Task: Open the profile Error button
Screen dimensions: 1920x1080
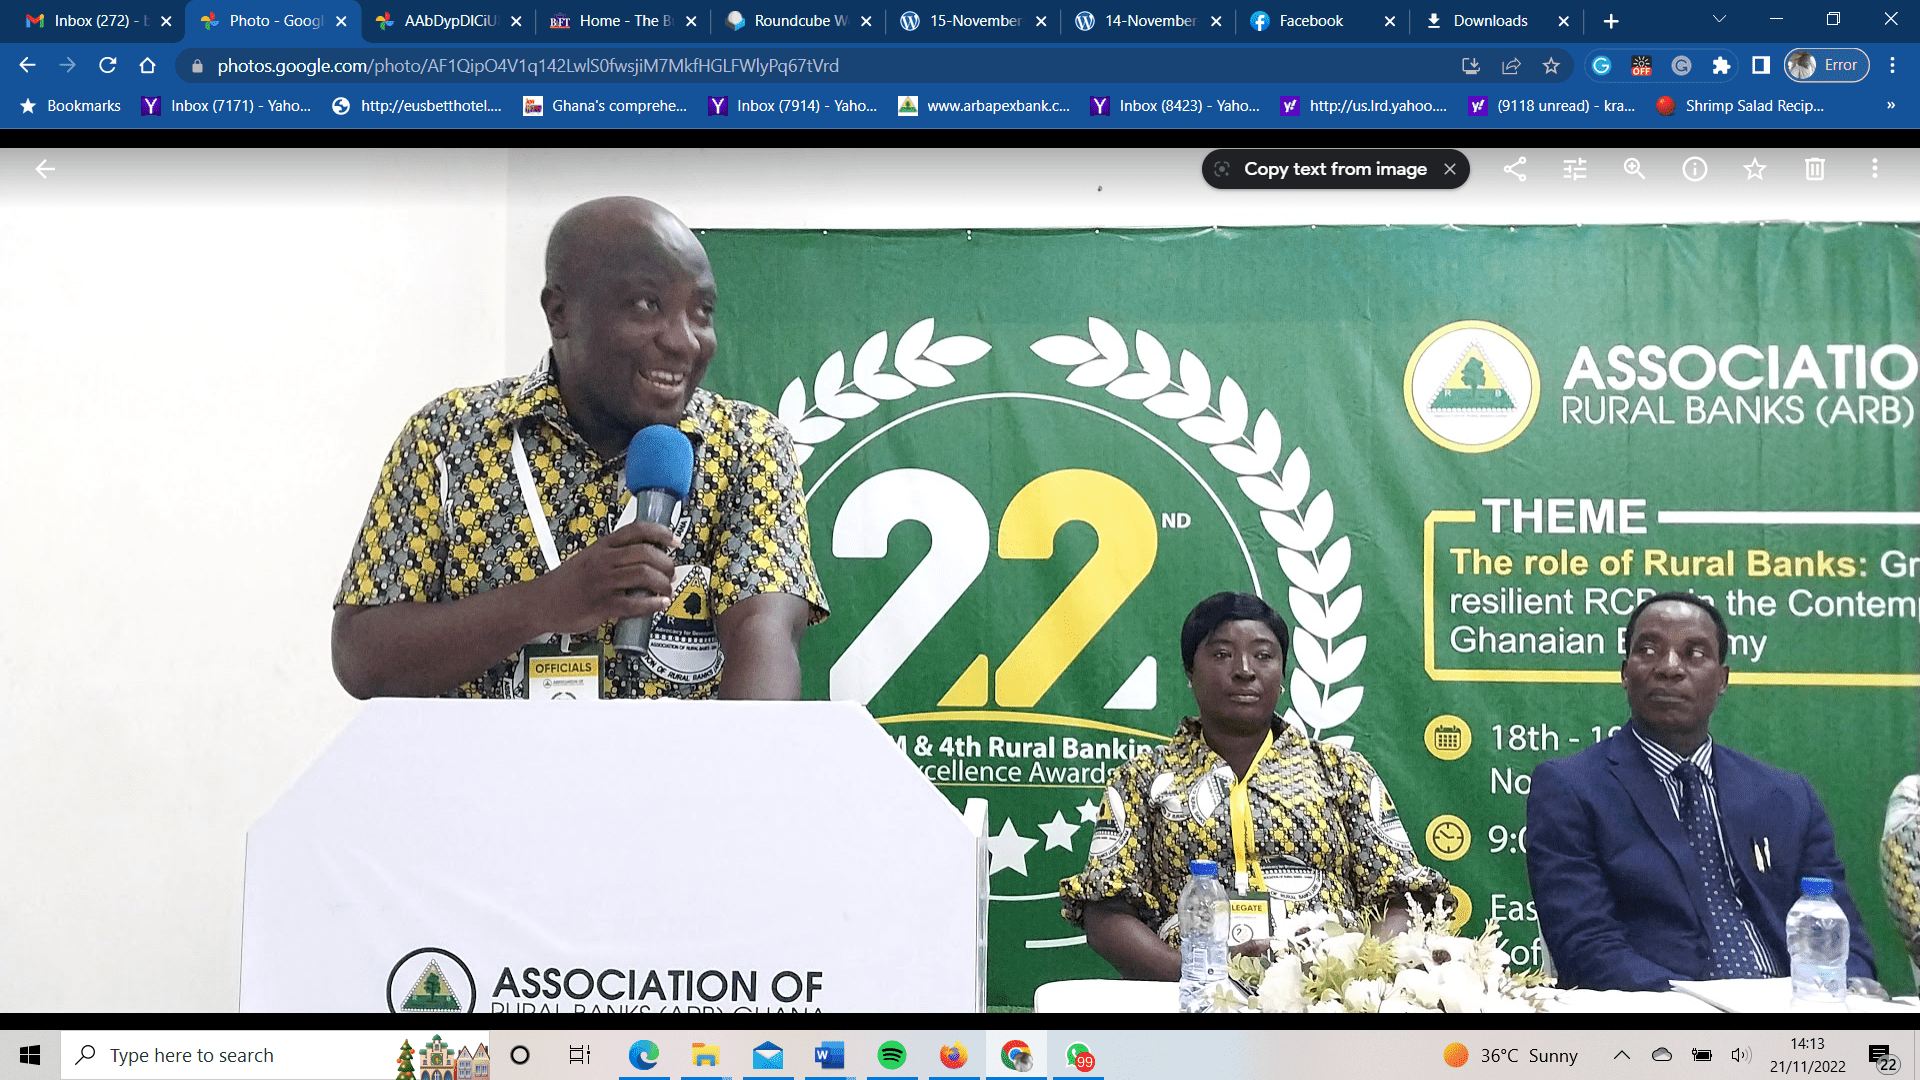Action: [1827, 65]
